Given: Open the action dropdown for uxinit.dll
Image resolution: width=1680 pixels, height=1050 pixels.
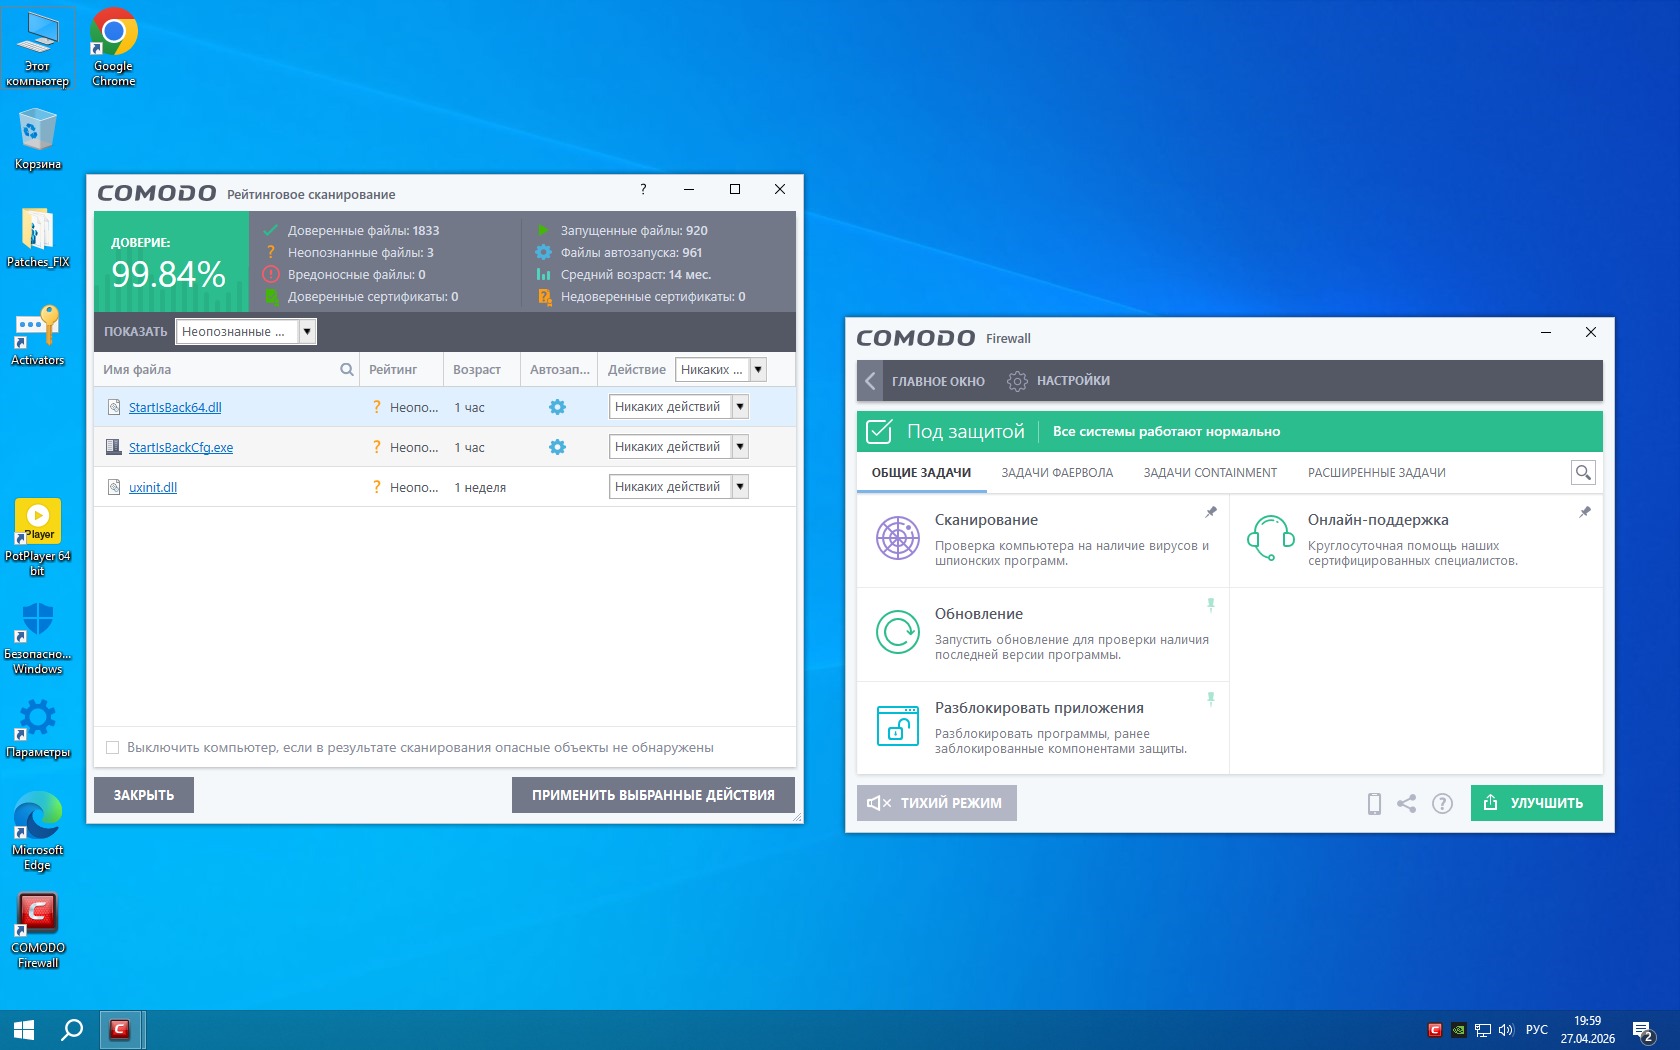Looking at the screenshot, I should [x=740, y=487].
